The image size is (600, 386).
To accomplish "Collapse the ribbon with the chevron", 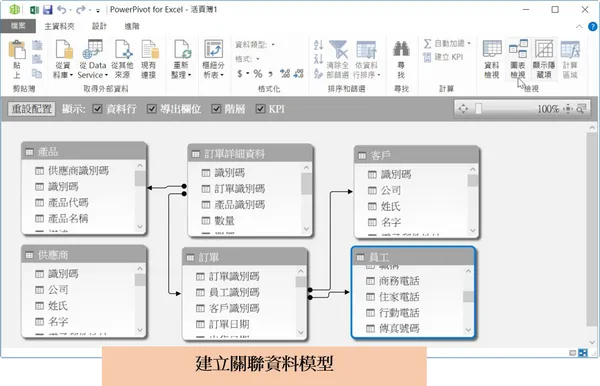I will point(579,26).
